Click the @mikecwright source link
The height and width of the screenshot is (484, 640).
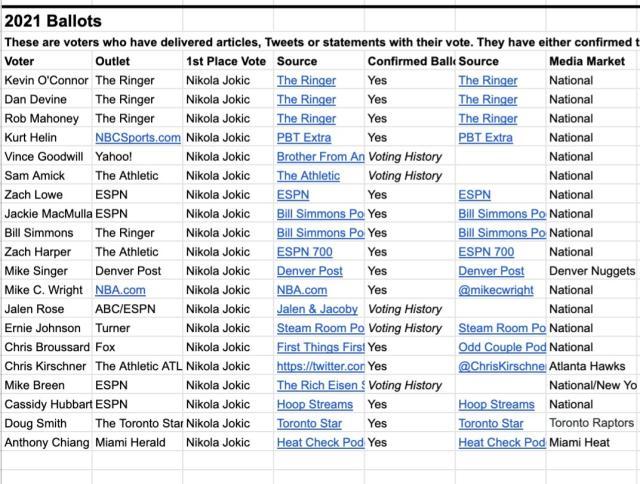[496, 290]
